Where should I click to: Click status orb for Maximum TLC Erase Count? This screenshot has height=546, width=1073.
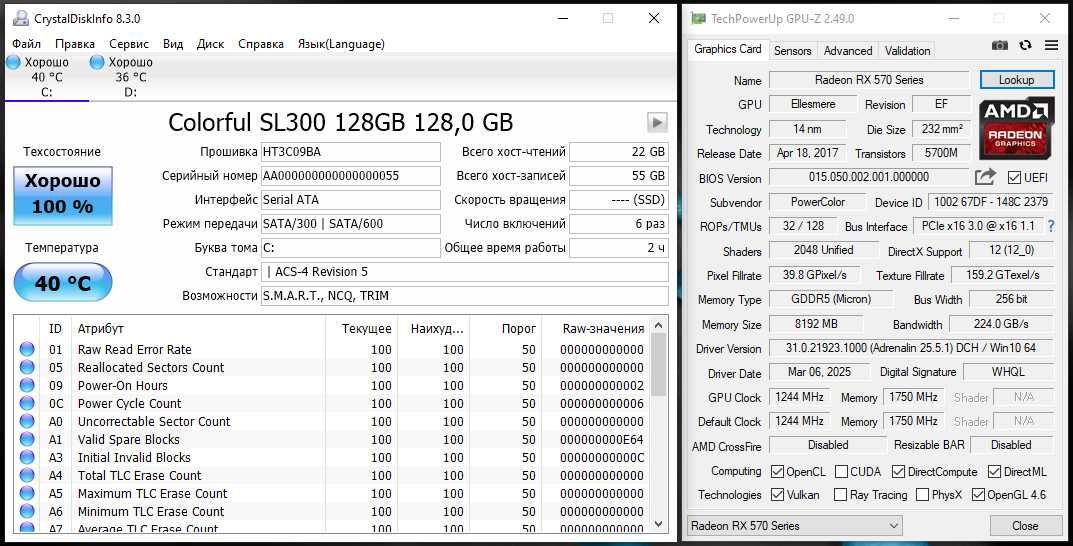(x=27, y=493)
